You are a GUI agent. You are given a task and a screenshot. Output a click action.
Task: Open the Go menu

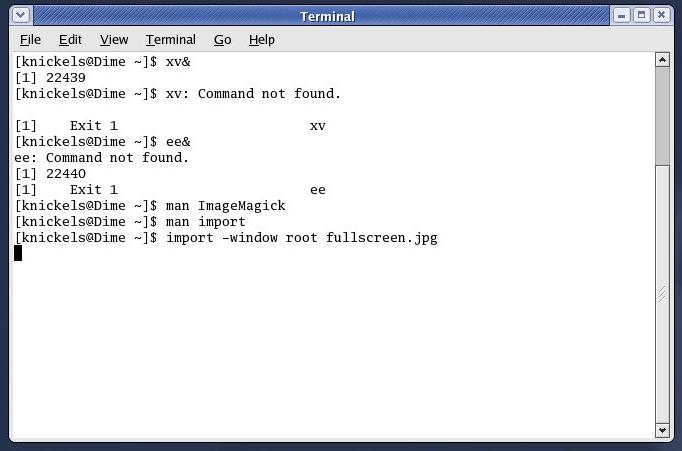(x=222, y=40)
